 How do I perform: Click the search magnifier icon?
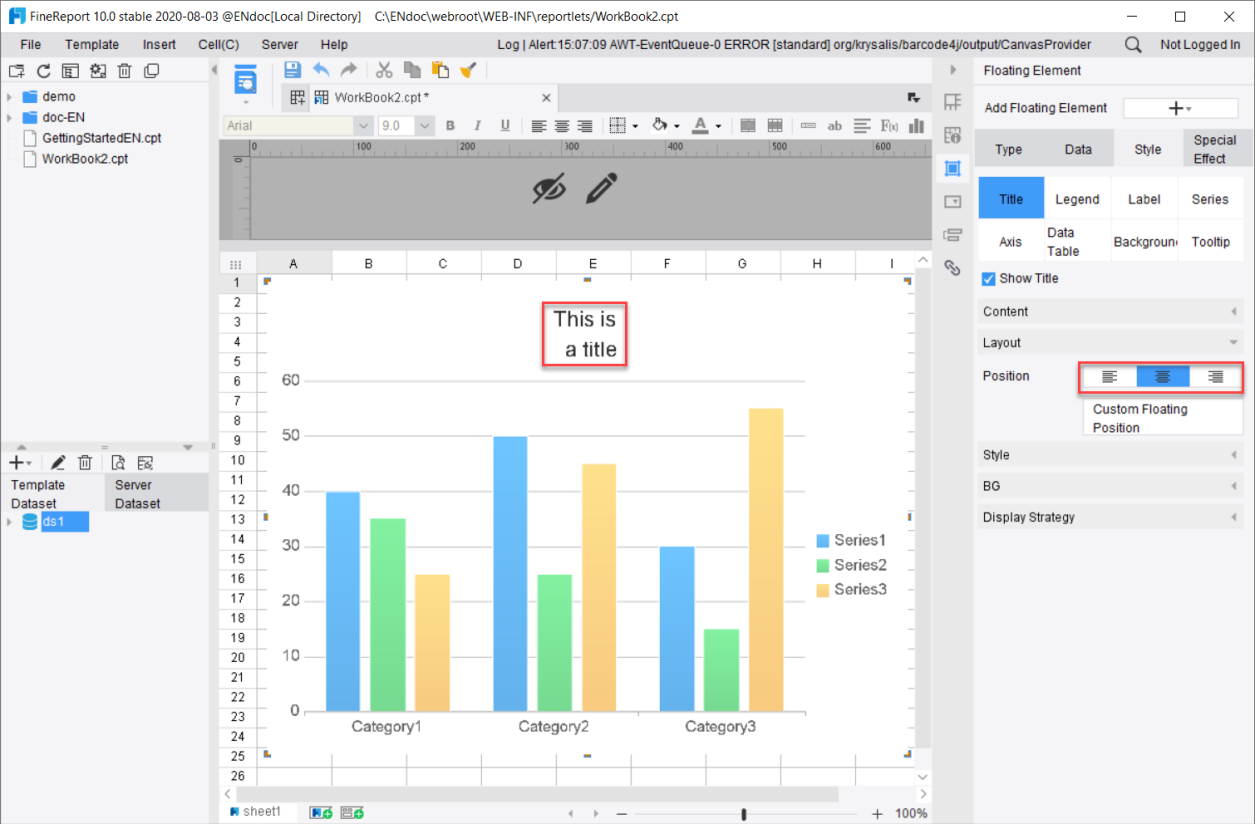coord(1133,45)
